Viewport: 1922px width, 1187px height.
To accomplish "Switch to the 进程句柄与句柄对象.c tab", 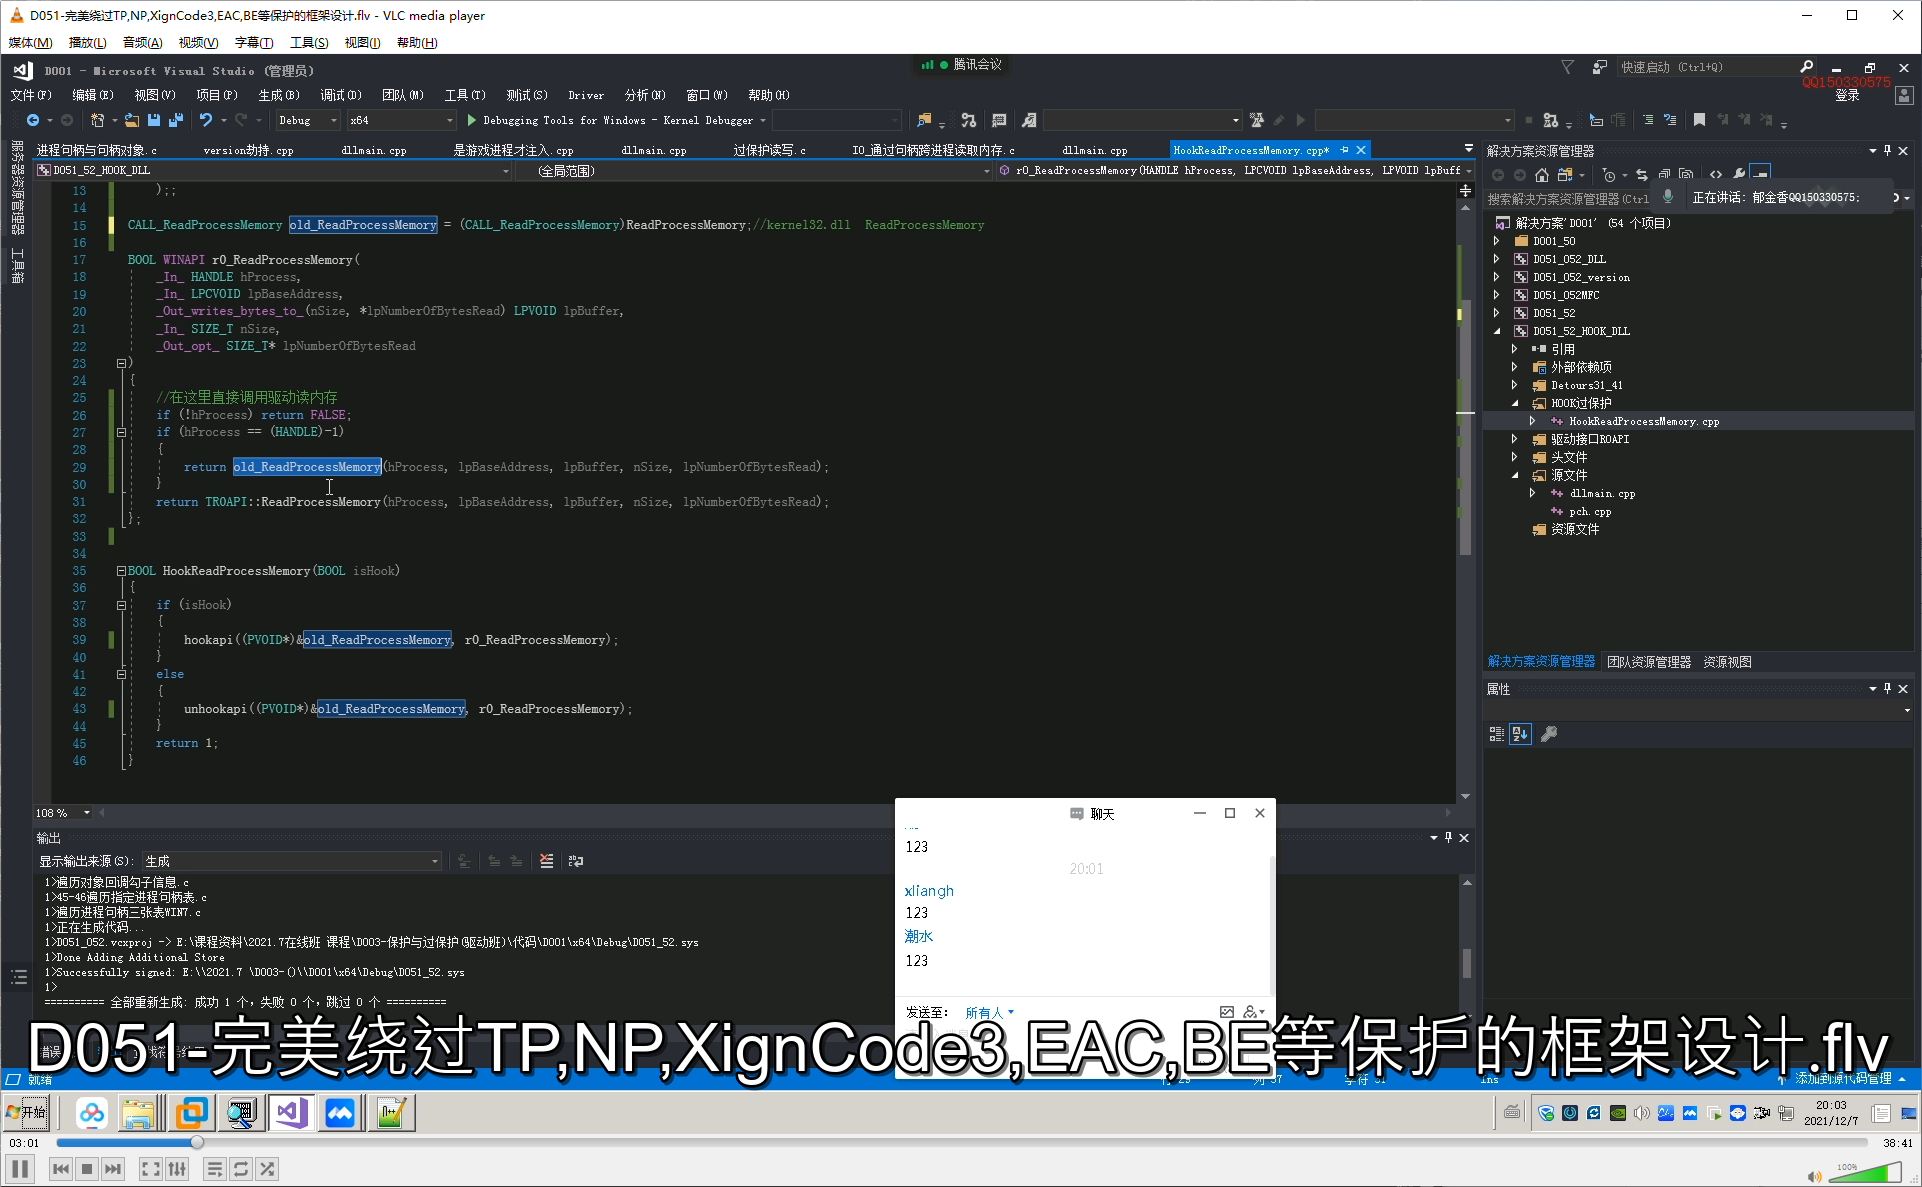I will point(97,150).
